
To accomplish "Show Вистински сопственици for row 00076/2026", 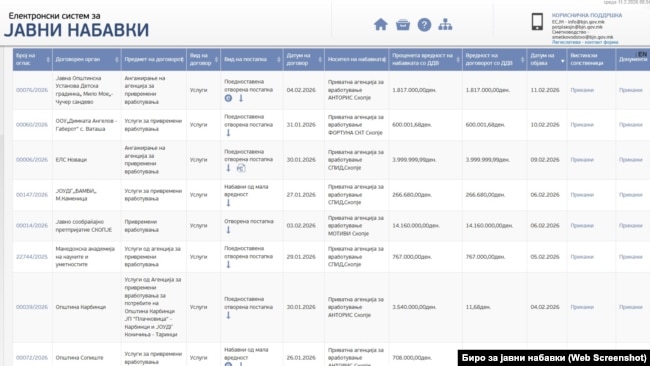I will pos(582,90).
